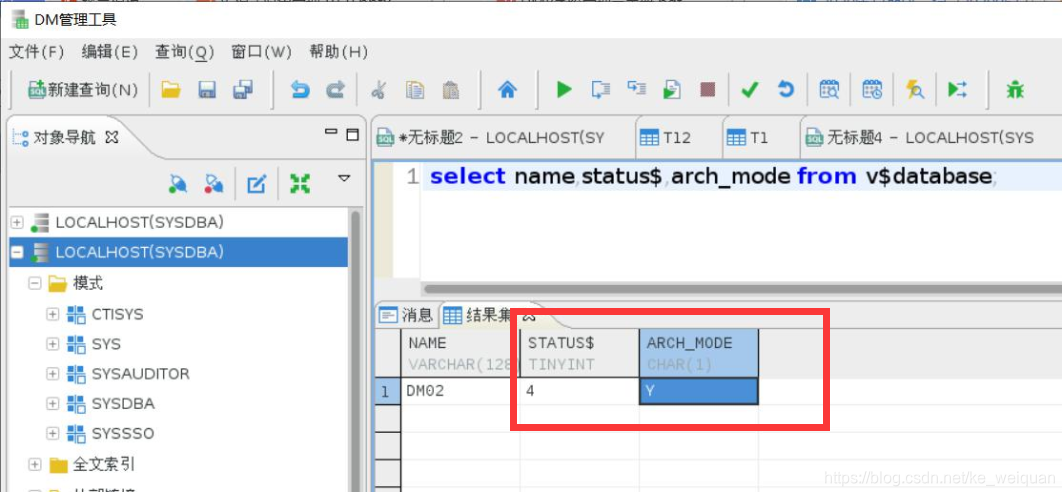Click the red Stop execution icon
The width and height of the screenshot is (1064, 496).
(x=708, y=90)
